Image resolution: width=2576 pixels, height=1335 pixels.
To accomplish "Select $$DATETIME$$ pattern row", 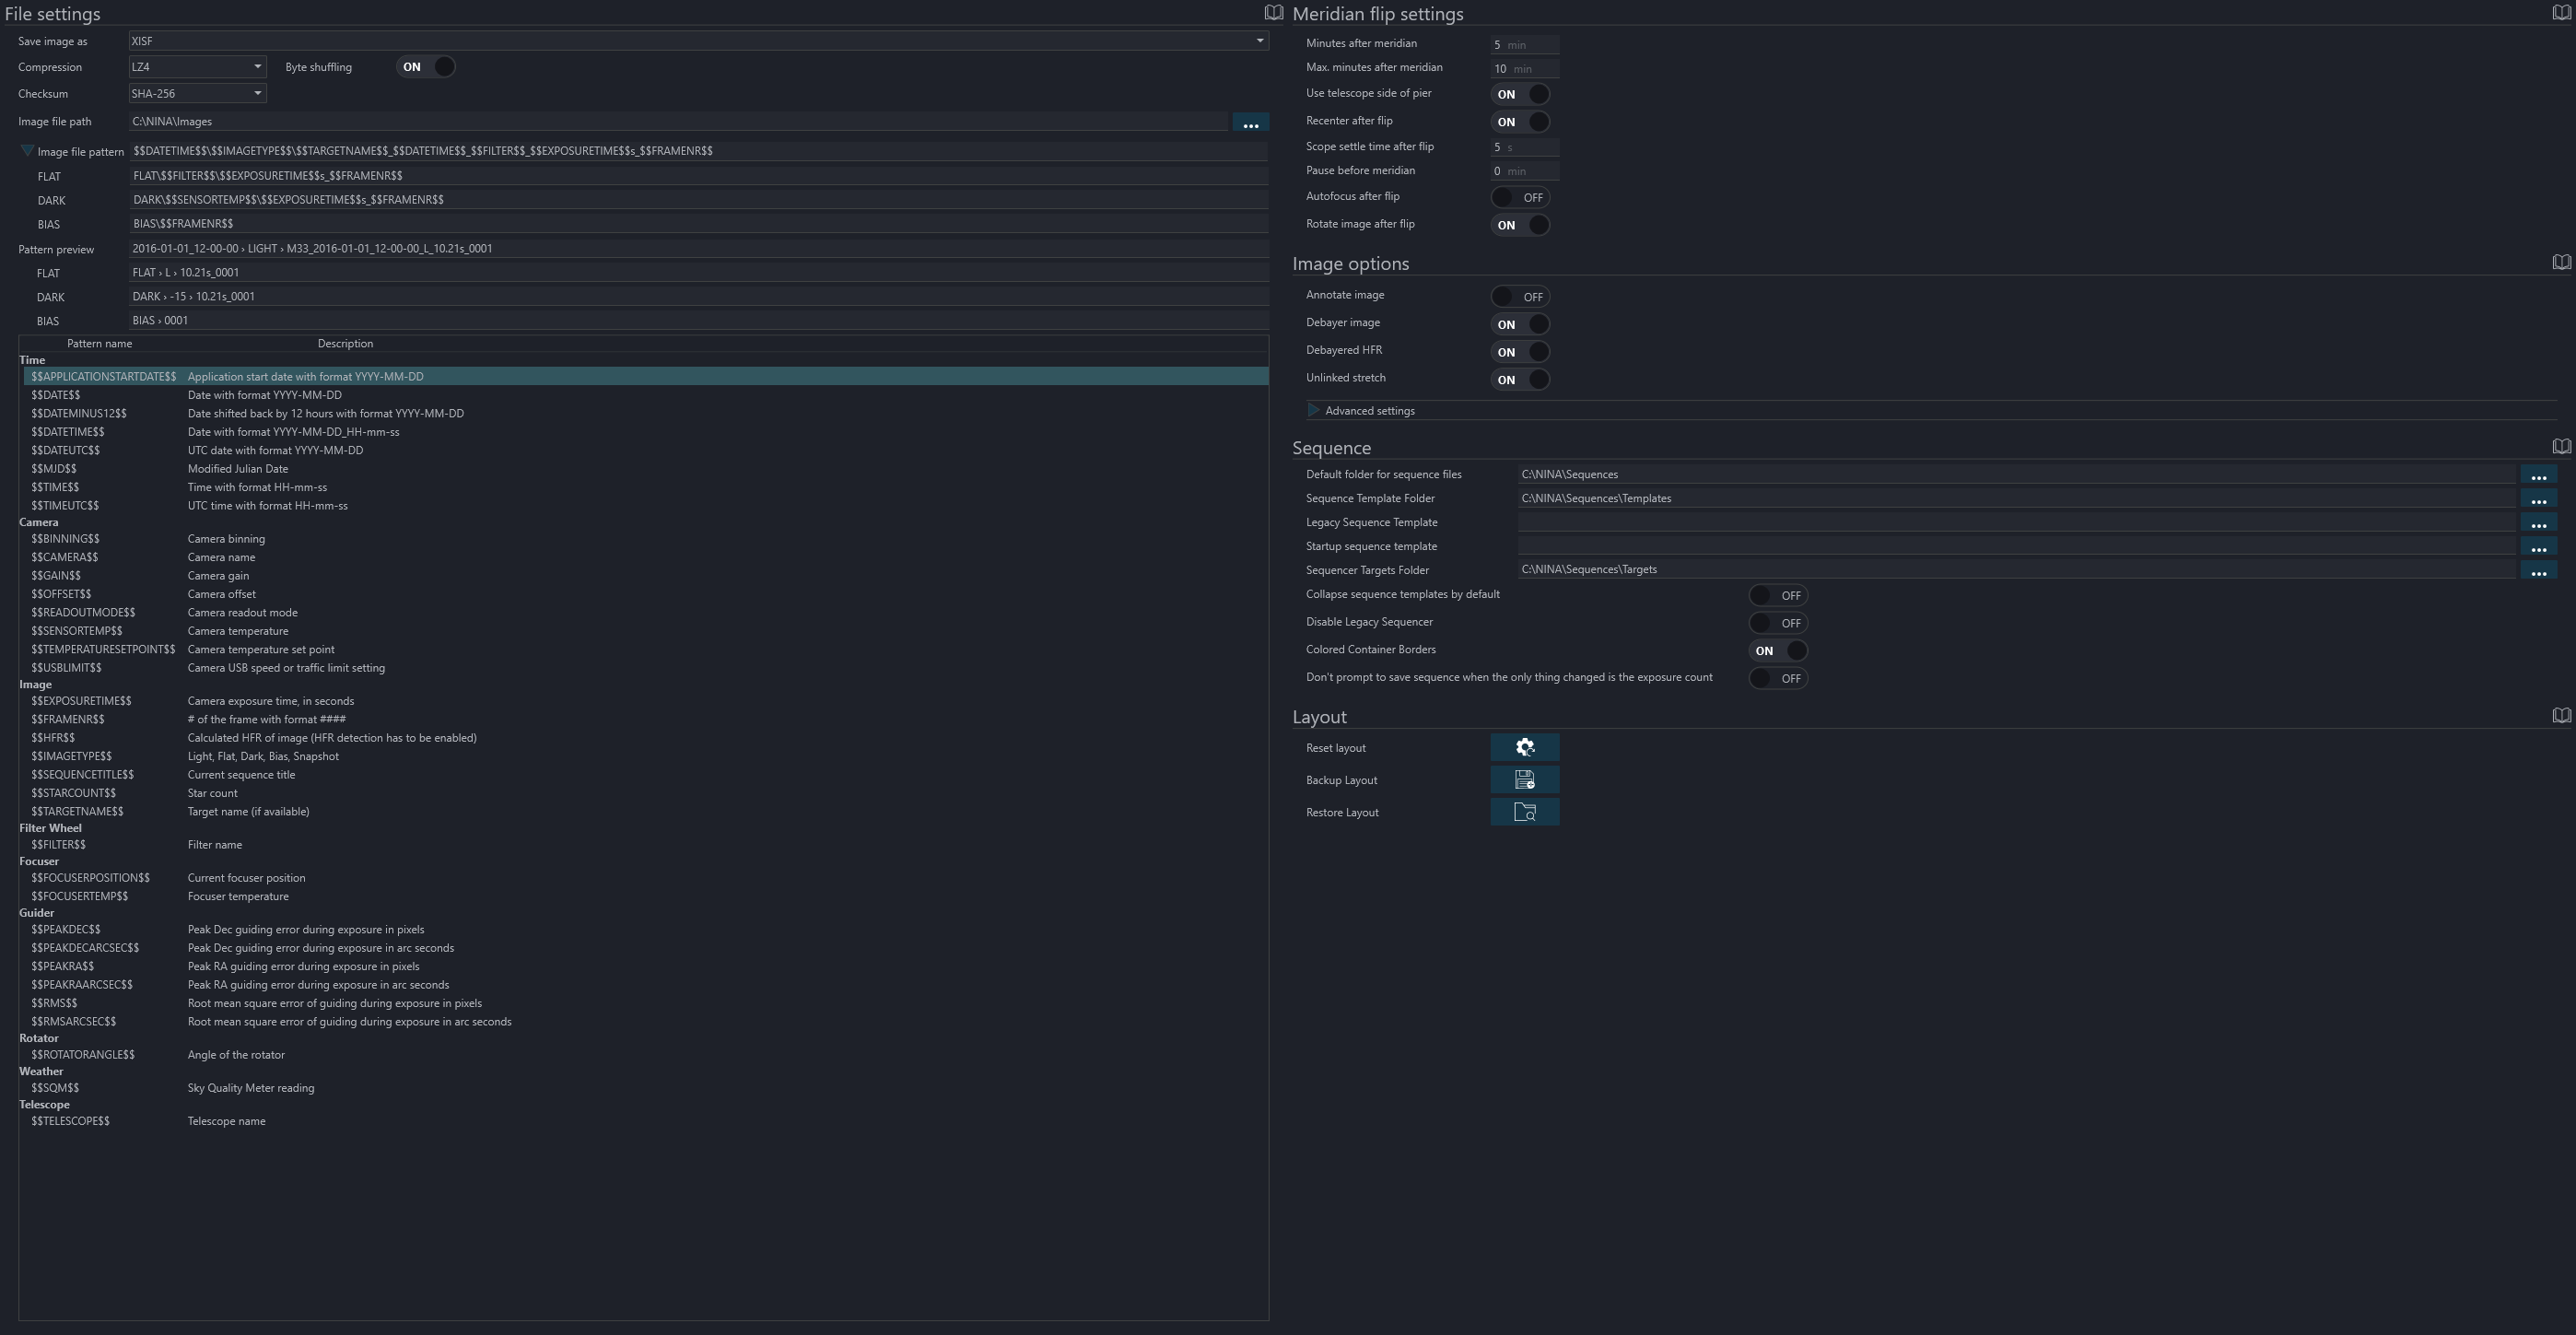I will pyautogui.click(x=646, y=432).
